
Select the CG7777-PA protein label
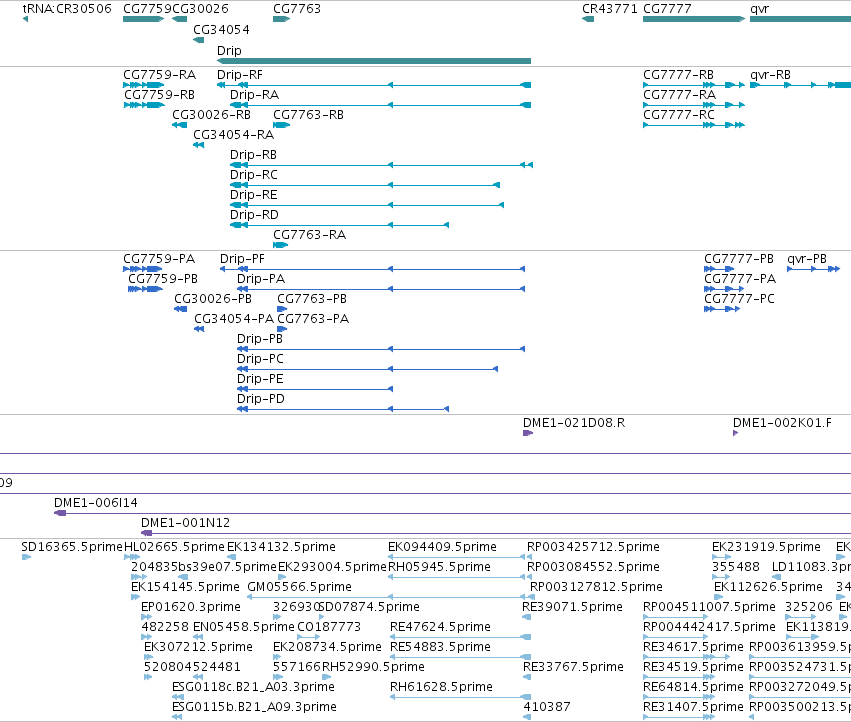pyautogui.click(x=740, y=278)
